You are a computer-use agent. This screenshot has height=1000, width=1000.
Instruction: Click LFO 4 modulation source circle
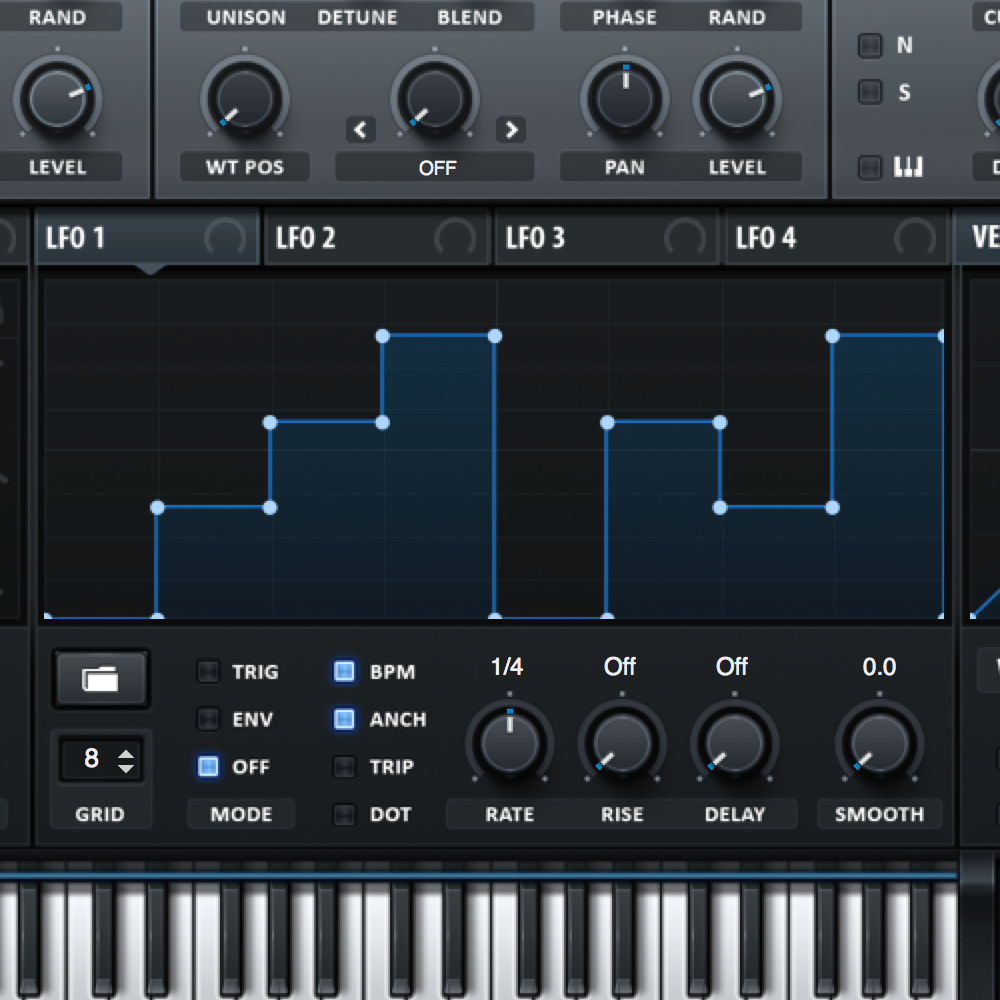click(x=915, y=238)
